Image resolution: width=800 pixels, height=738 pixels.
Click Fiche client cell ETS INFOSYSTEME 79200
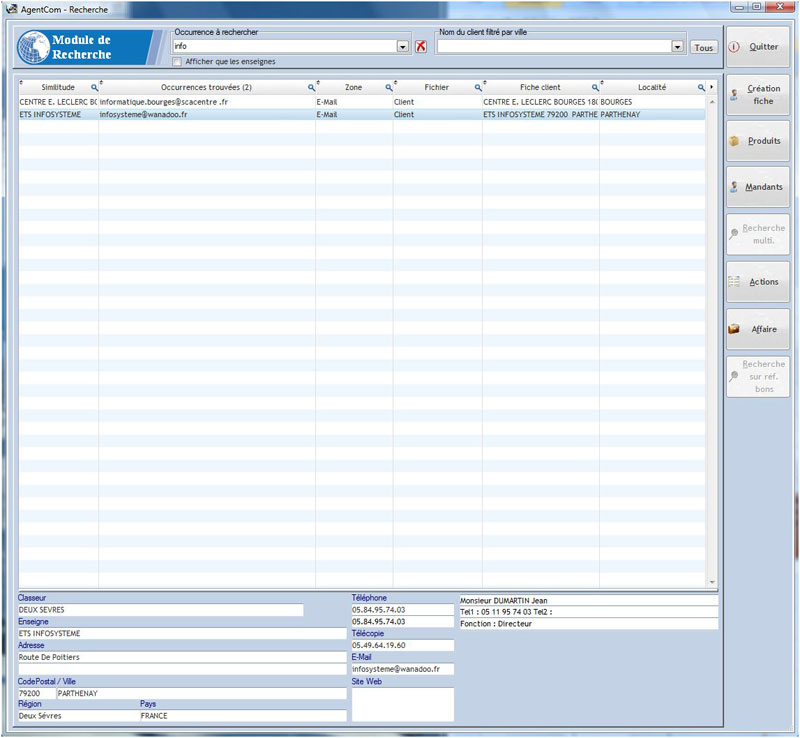pyautogui.click(x=540, y=115)
